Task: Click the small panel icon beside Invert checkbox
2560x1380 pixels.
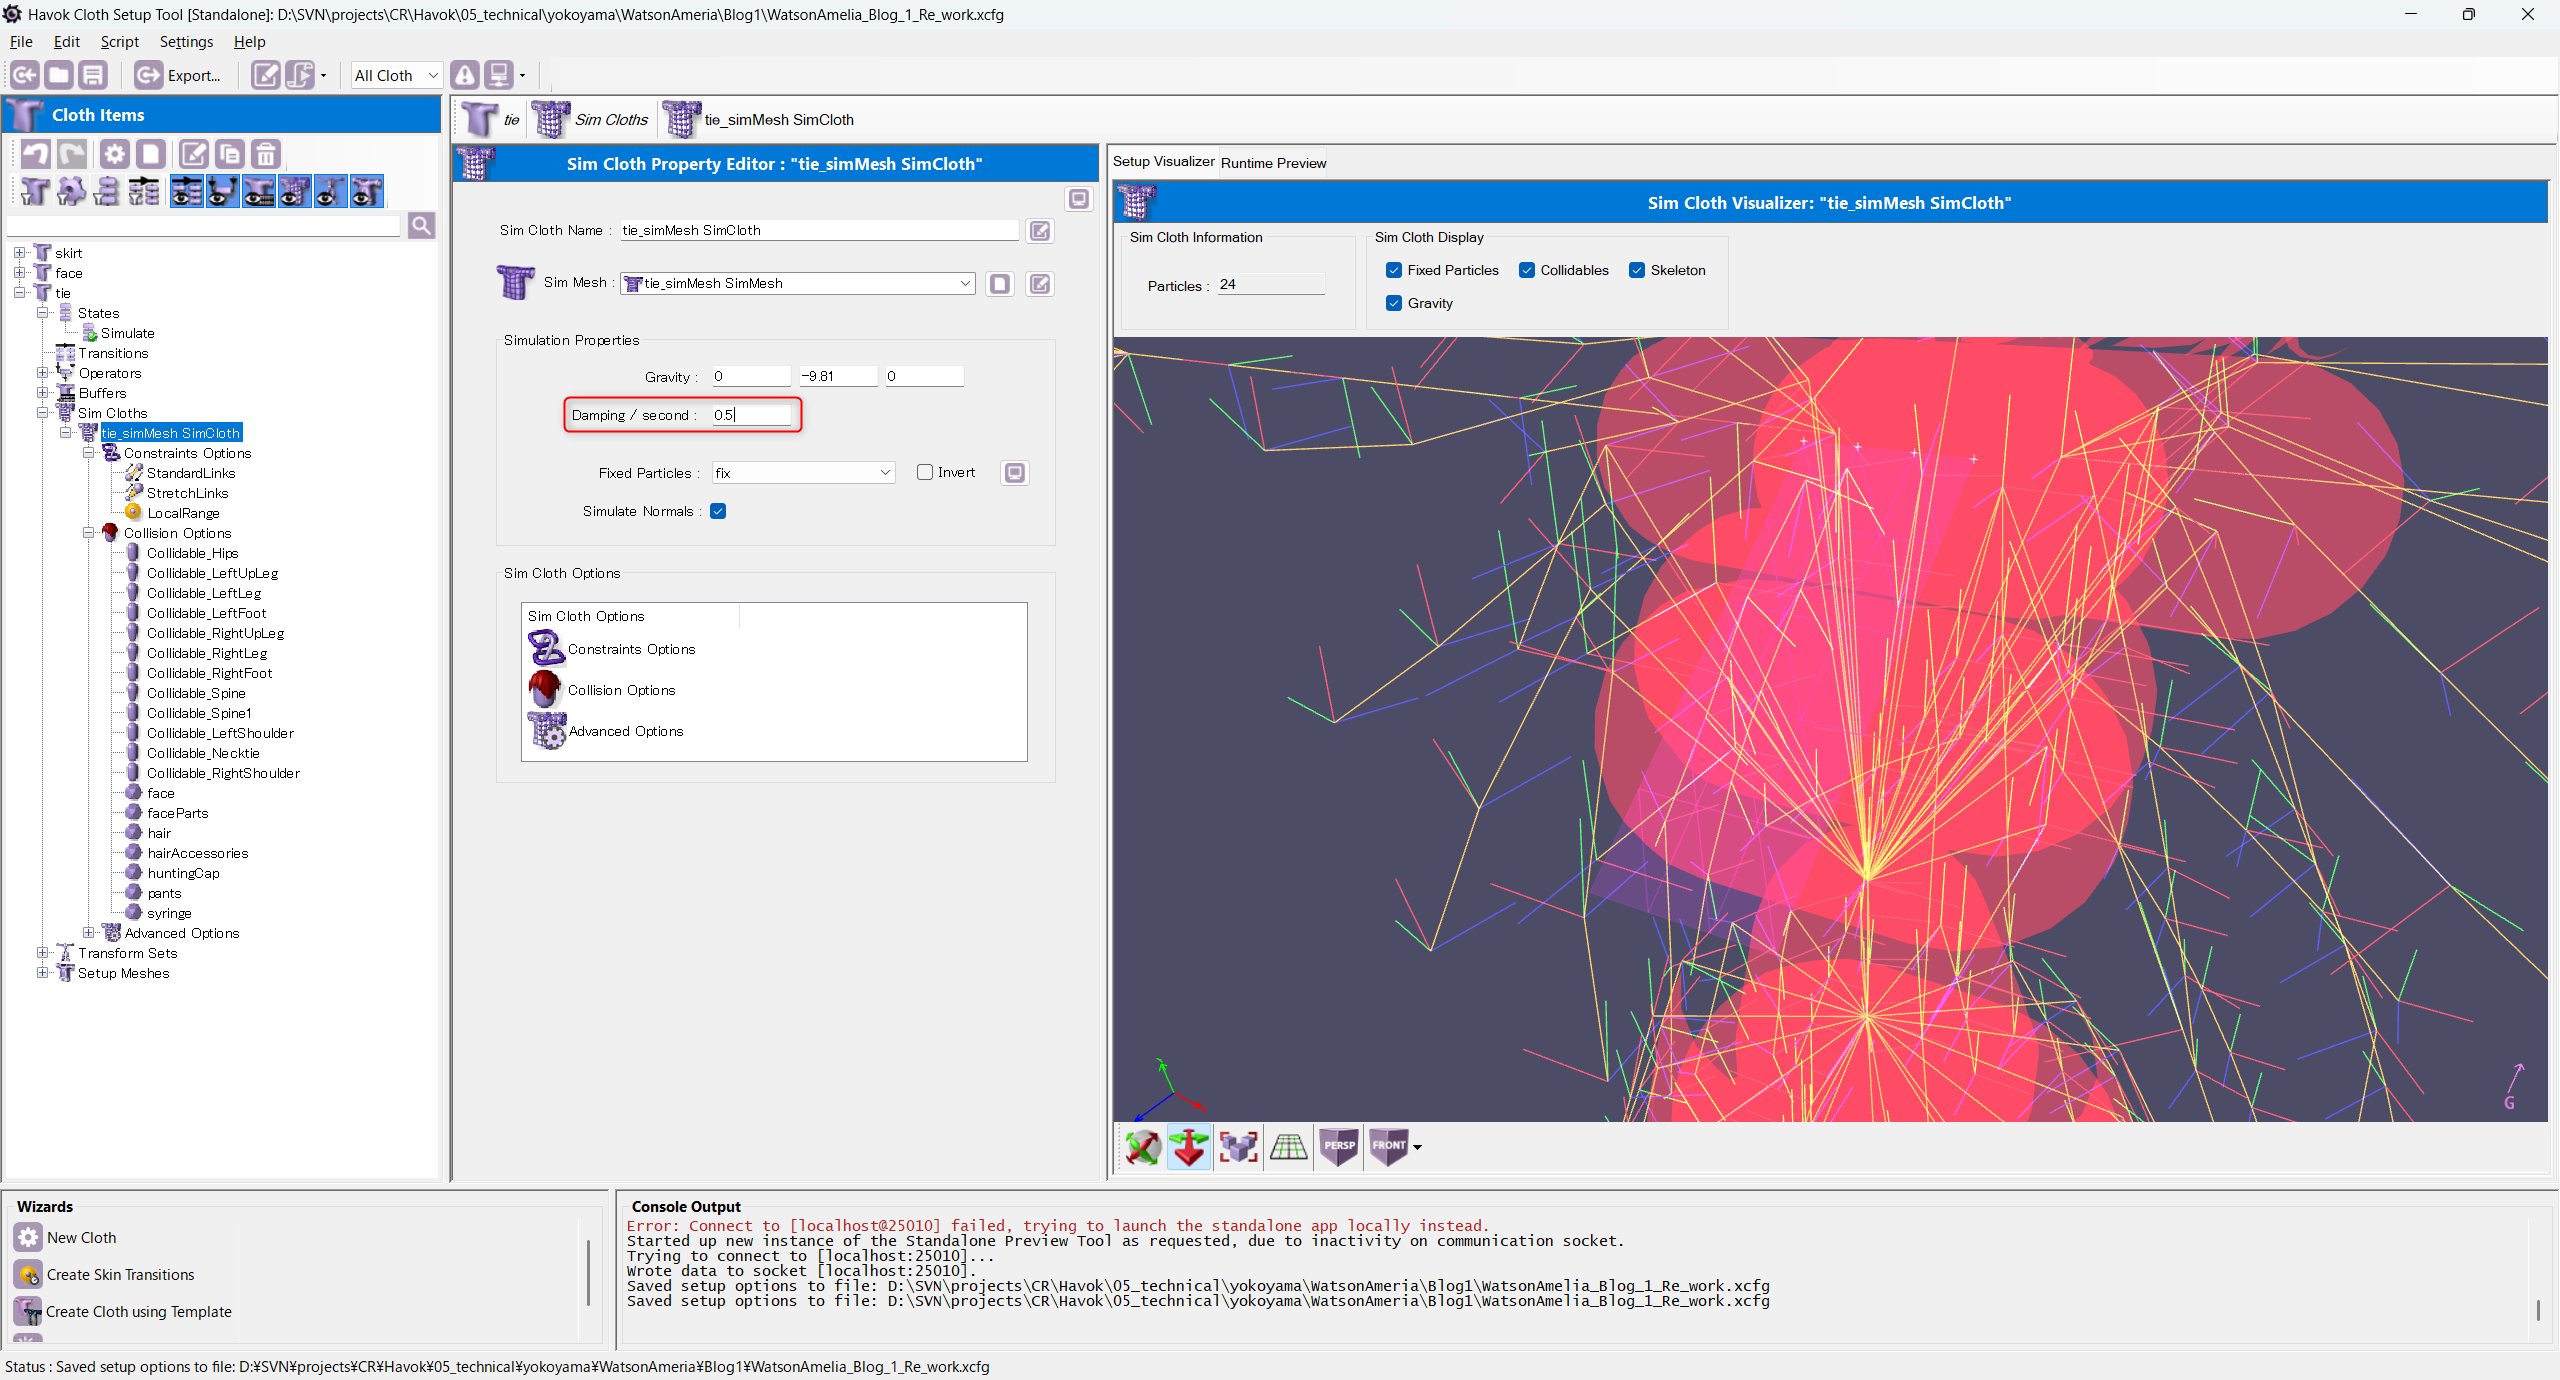Action: pyautogui.click(x=1015, y=473)
